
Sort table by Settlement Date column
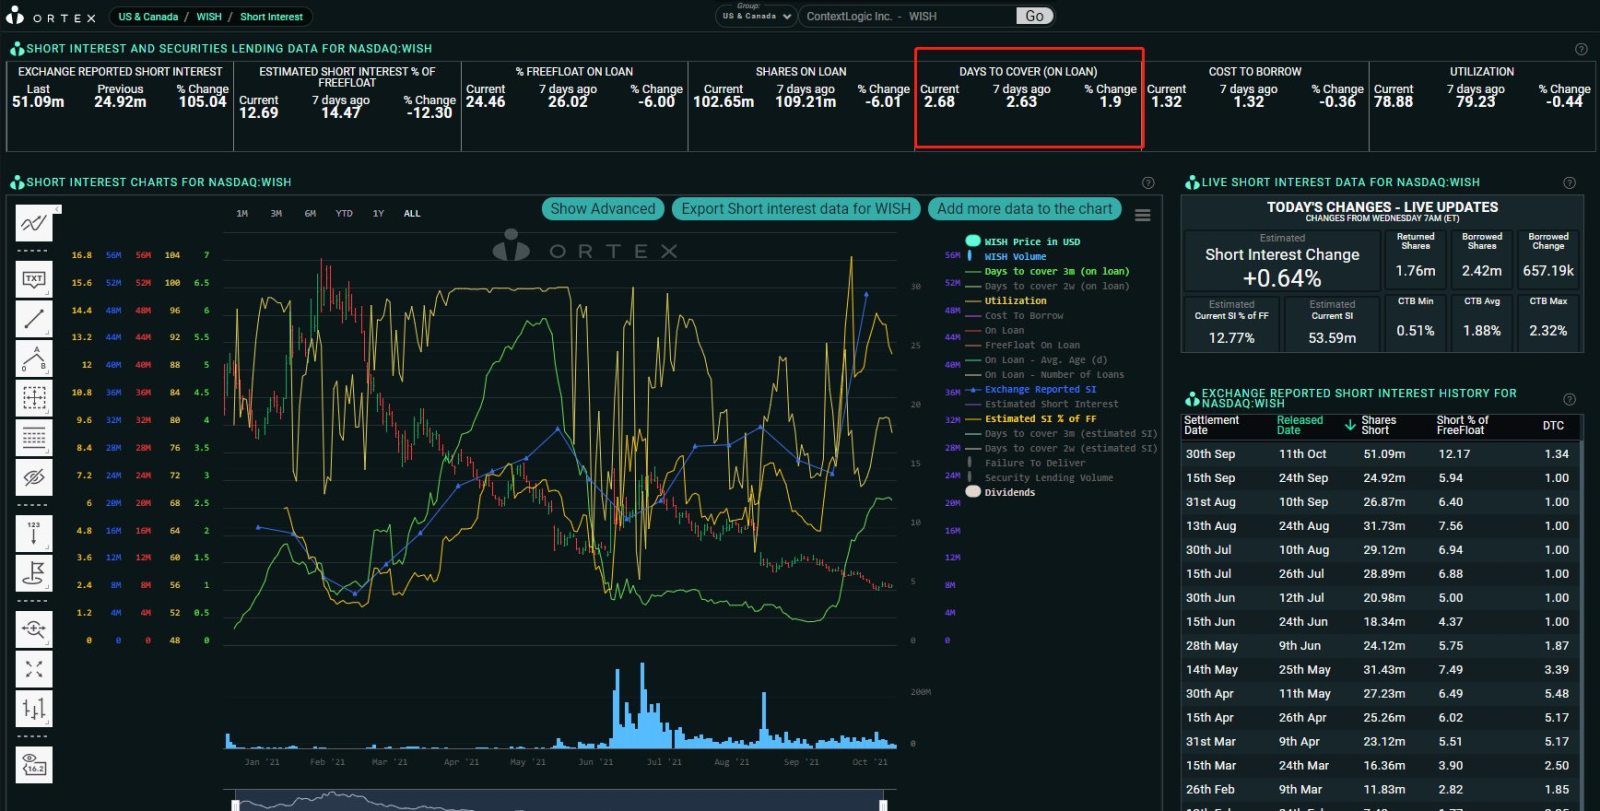click(1211, 425)
